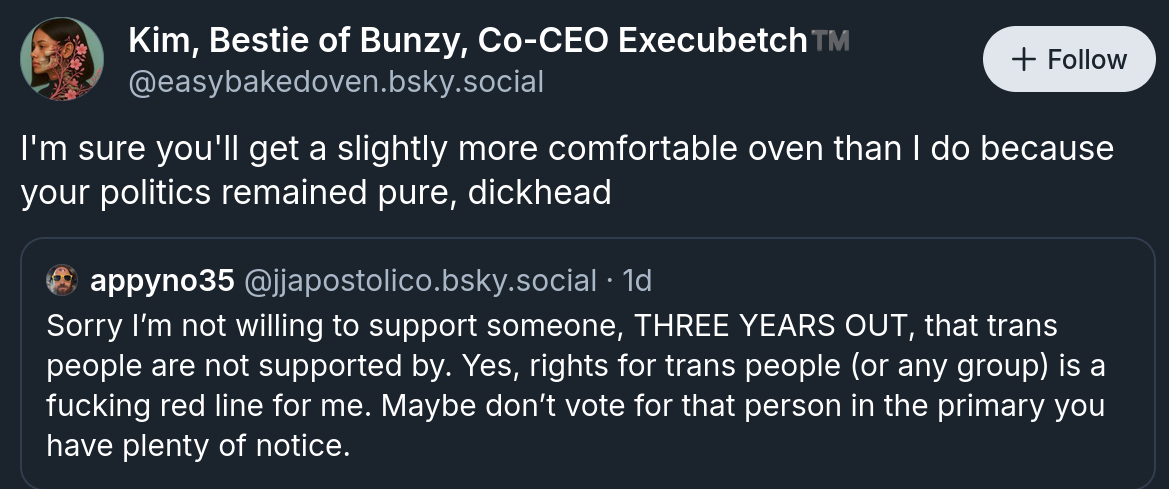The height and width of the screenshot is (489, 1169).
Task: Click the plus icon on the Follow button
Action: [x=1022, y=59]
